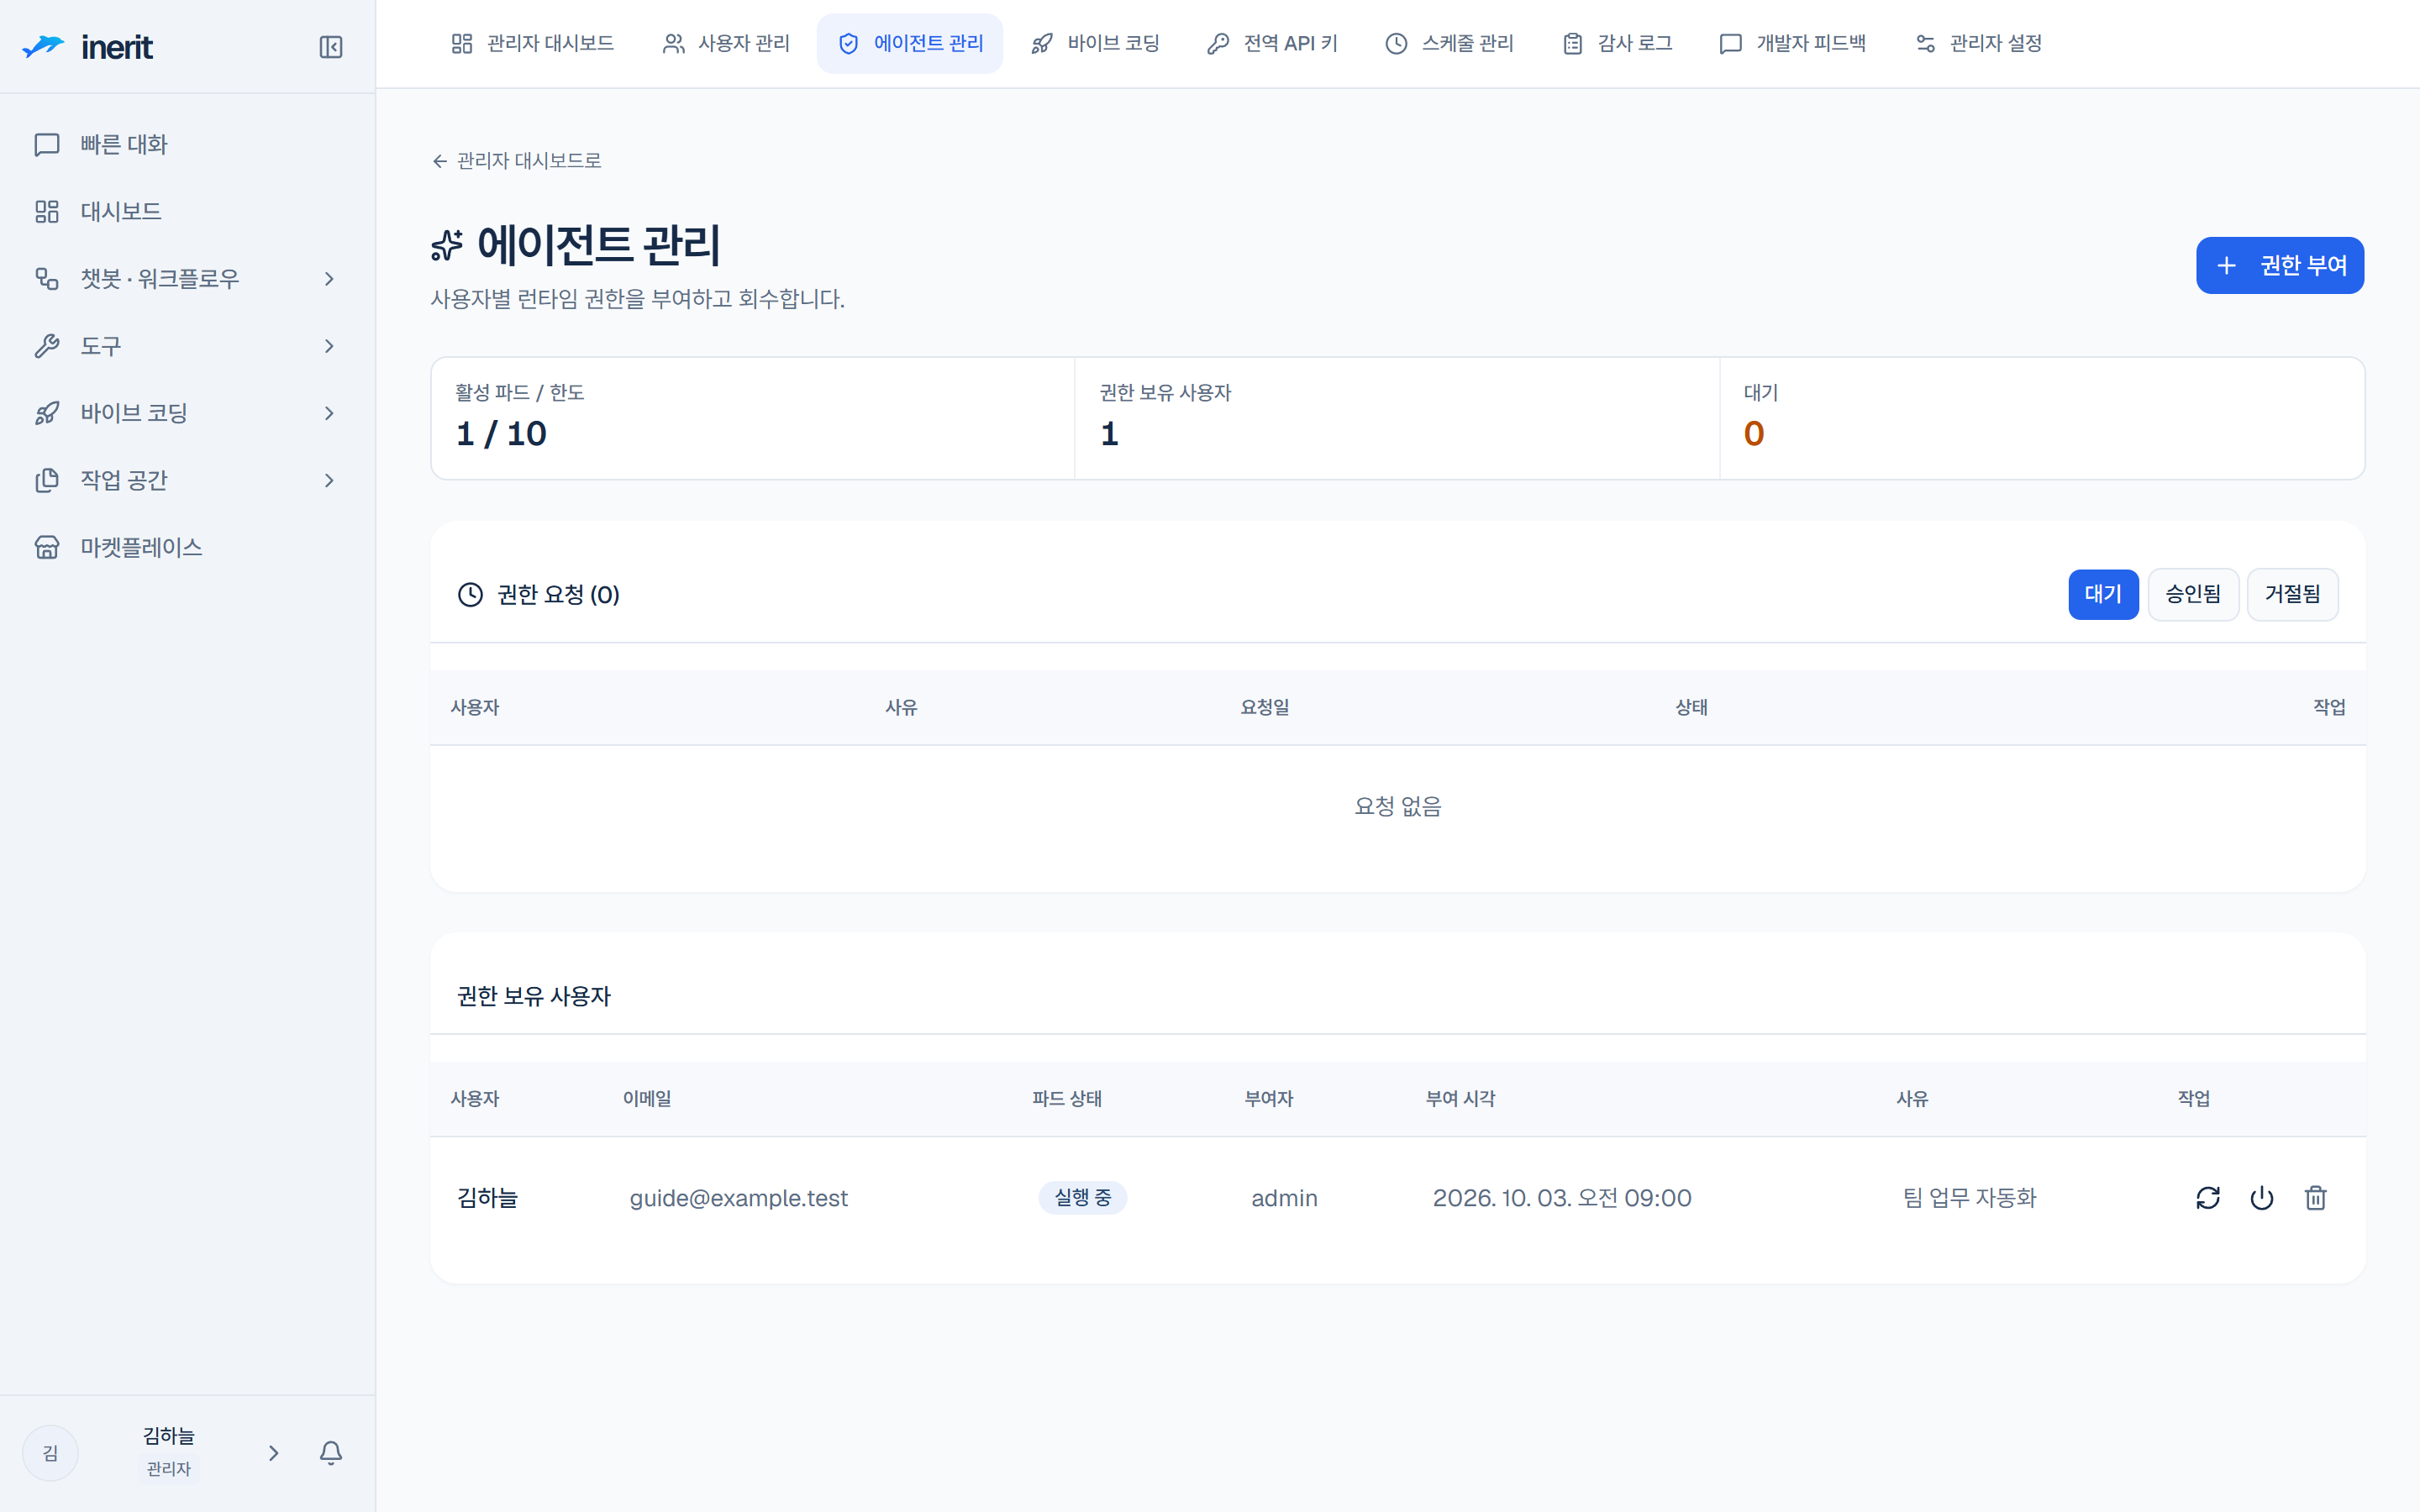This screenshot has height=1512, width=2420.
Task: Click the 1 / 10 pod limit value
Action: (501, 434)
